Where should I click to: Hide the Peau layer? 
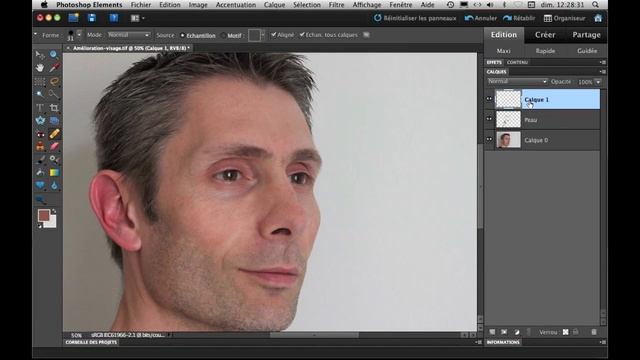click(x=489, y=119)
